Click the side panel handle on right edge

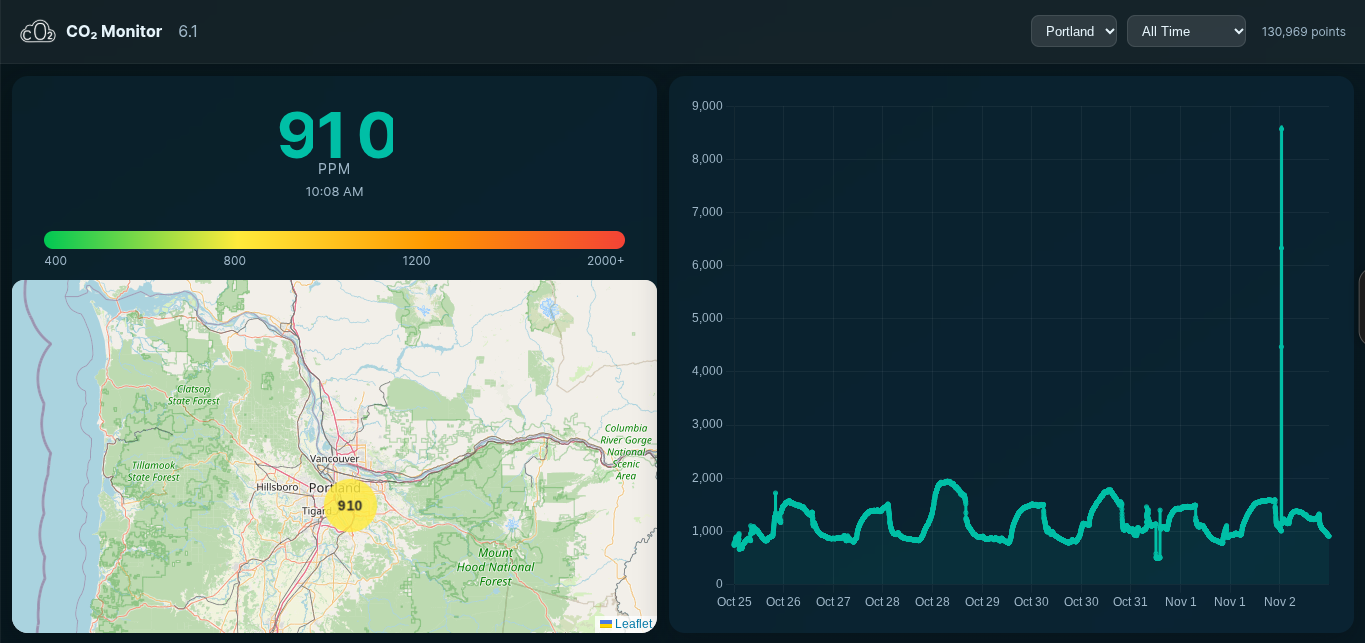1361,307
